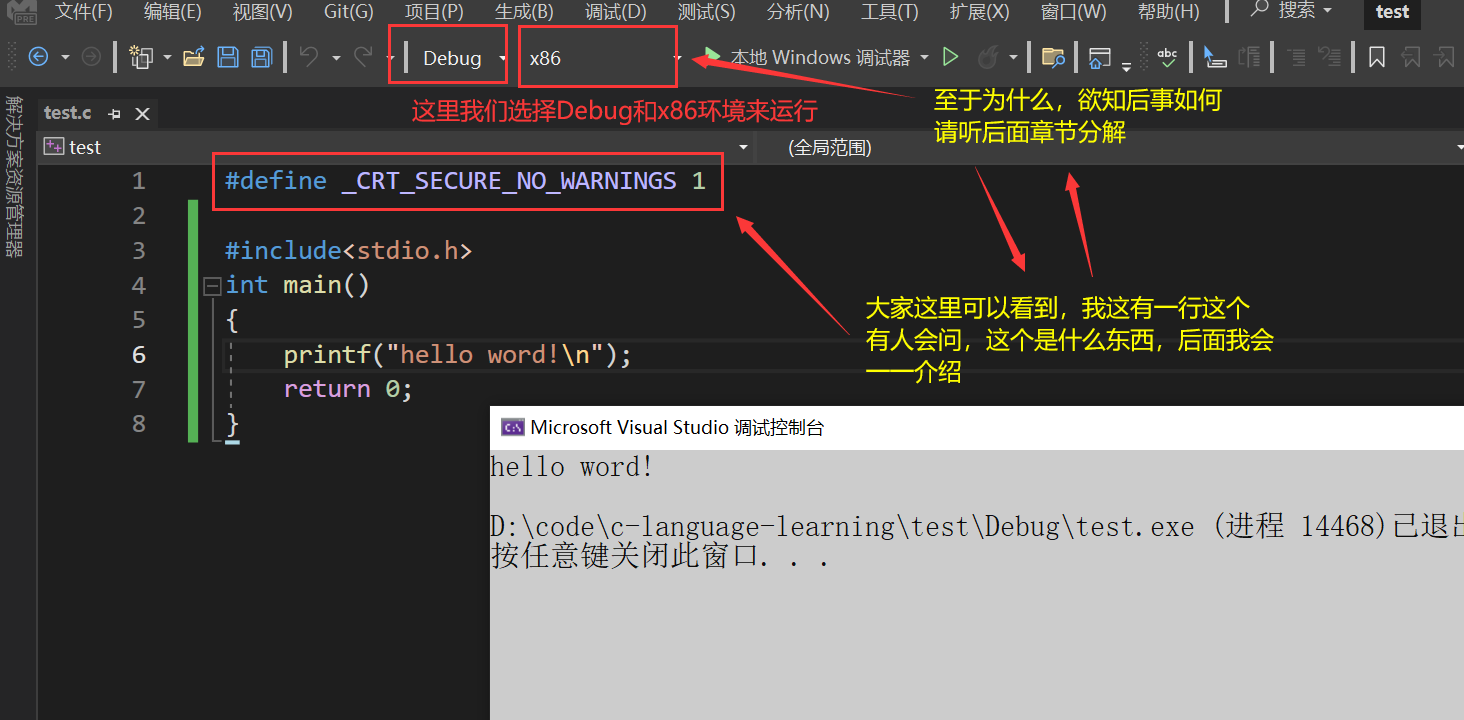
Task: Click the Microsoft Visual Studio 调试控制台 title
Action: [x=677, y=427]
